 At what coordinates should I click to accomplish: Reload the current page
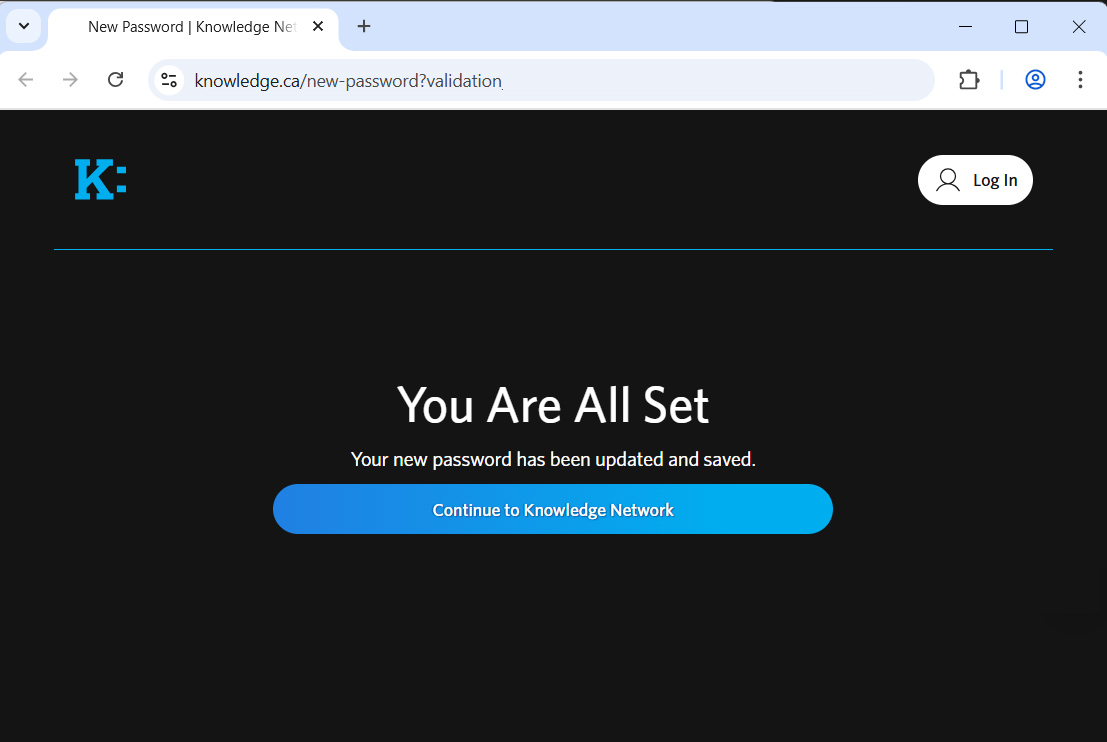[115, 80]
